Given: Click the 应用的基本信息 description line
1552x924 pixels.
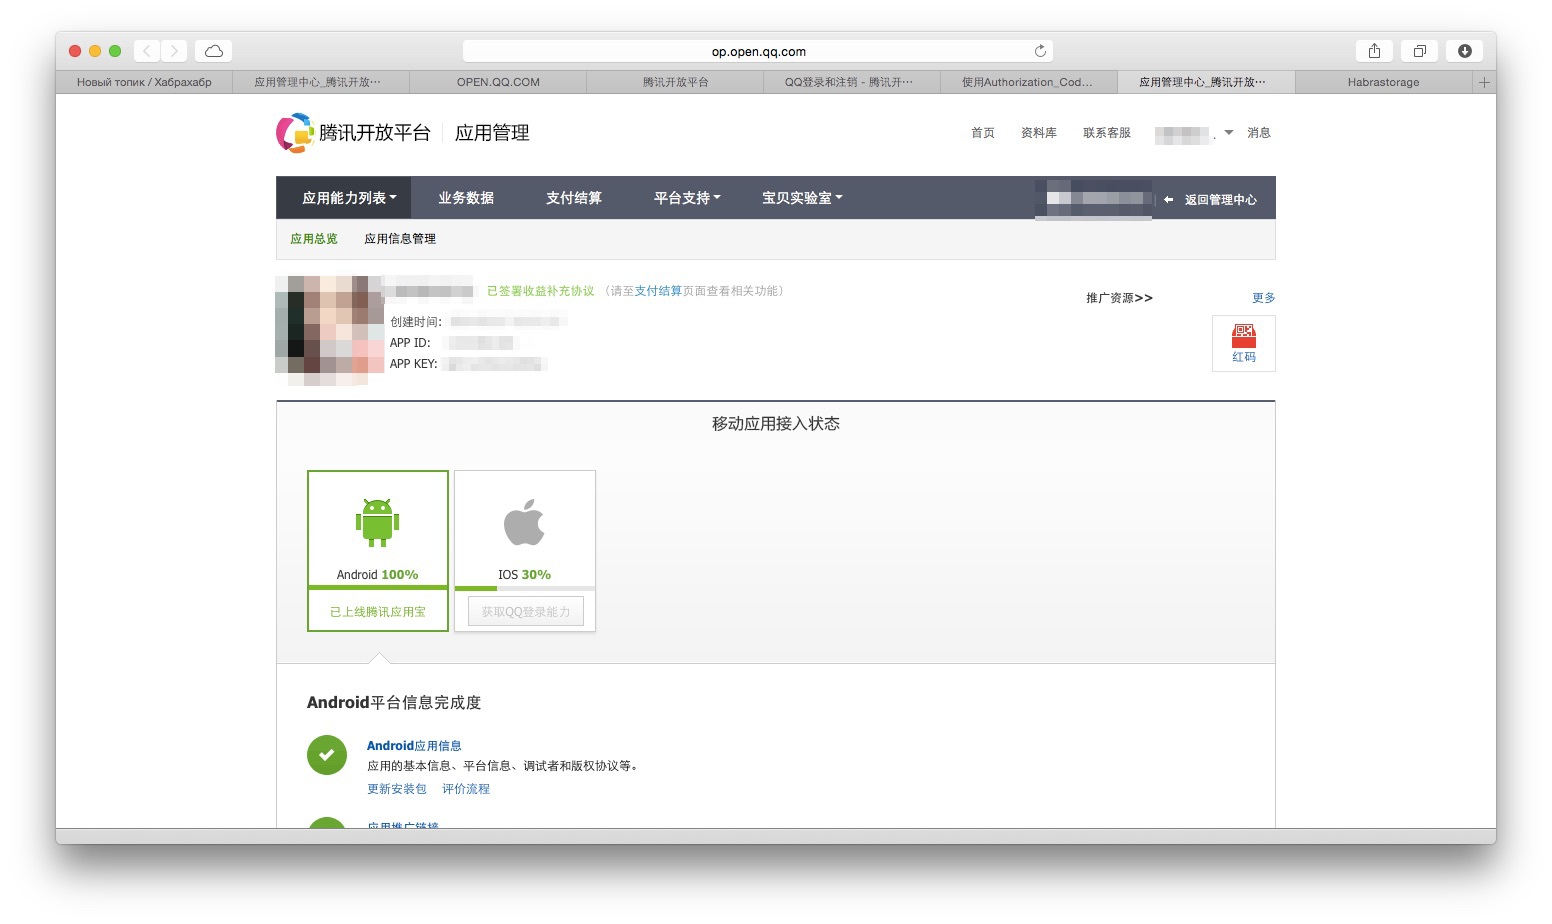Looking at the screenshot, I should point(503,766).
